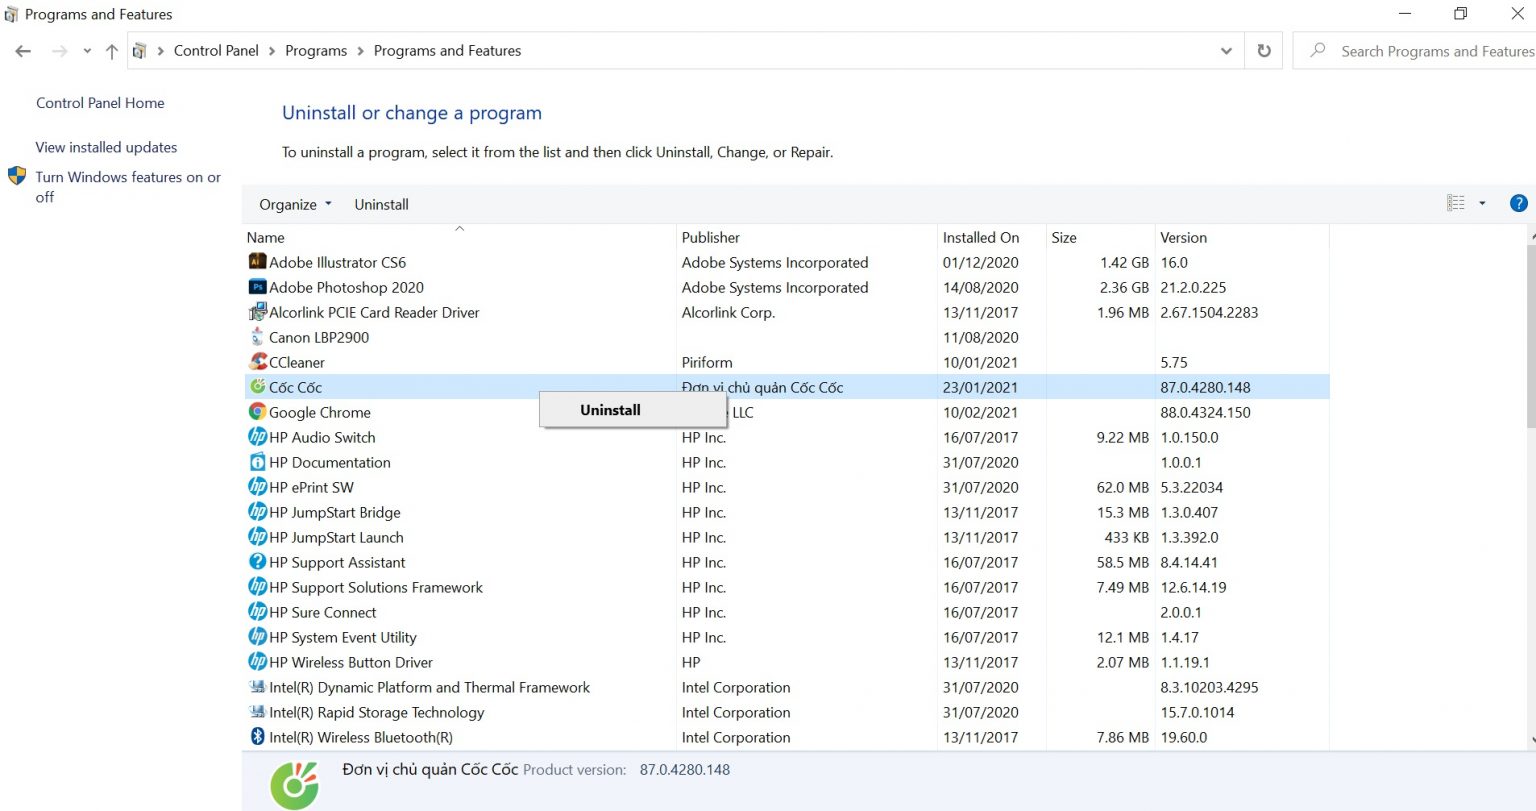Click the Canon LBP2900 icon
This screenshot has width=1536, height=811.
[x=257, y=337]
